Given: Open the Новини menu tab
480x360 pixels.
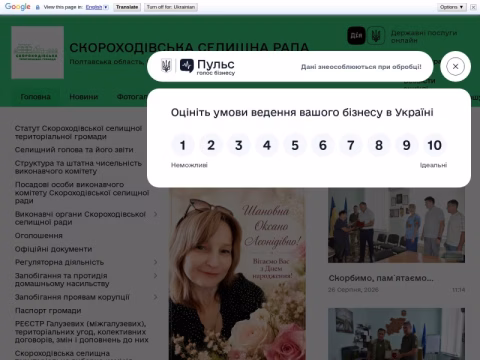Looking at the screenshot, I should 84,97.
